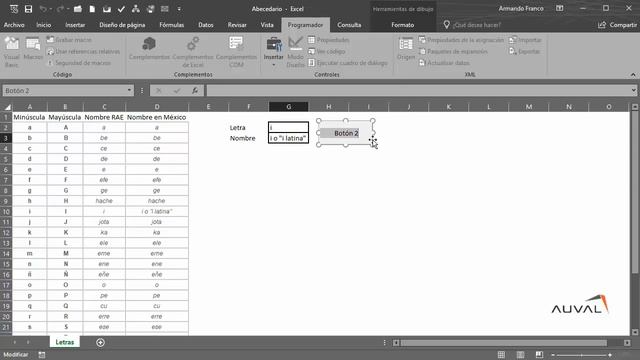This screenshot has height=360, width=640.
Task: Click the horizontal scrollbar track
Action: pos(511,342)
